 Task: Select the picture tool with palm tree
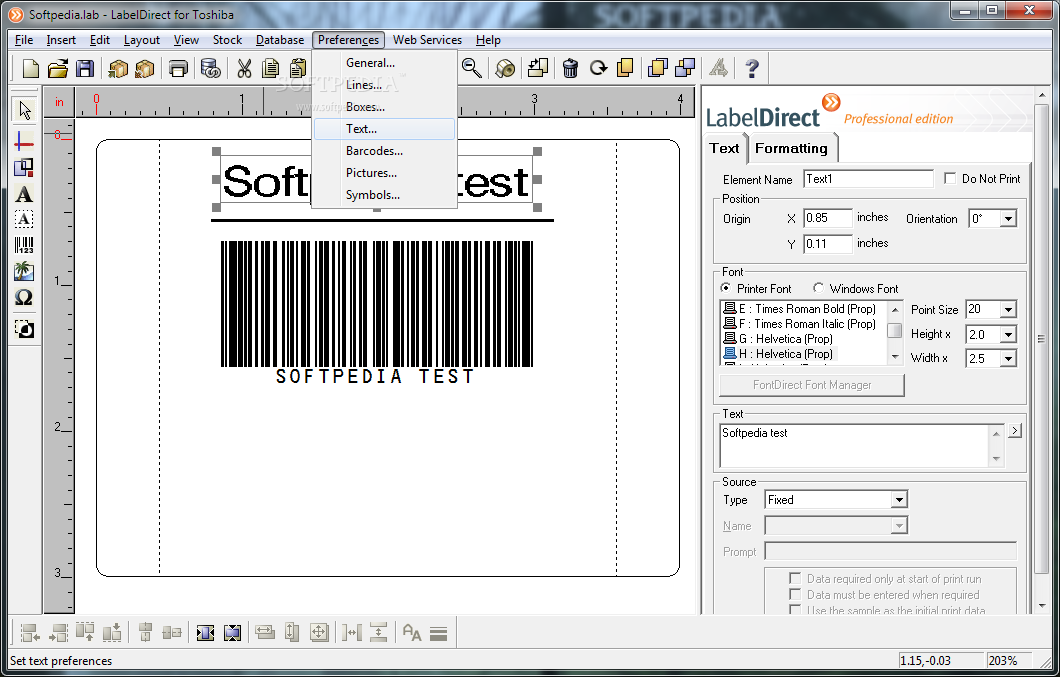pyautogui.click(x=24, y=271)
